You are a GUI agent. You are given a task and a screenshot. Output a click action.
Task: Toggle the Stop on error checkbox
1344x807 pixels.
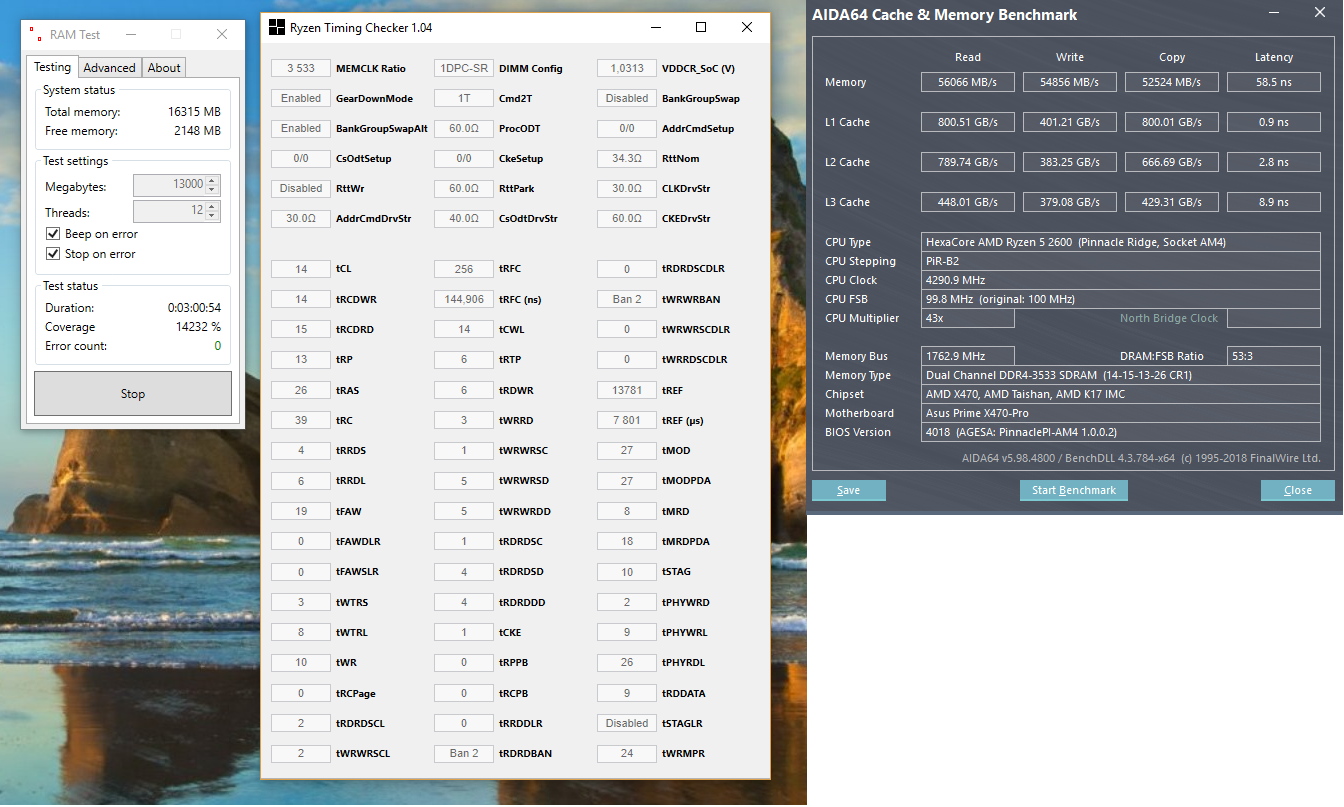(53, 254)
